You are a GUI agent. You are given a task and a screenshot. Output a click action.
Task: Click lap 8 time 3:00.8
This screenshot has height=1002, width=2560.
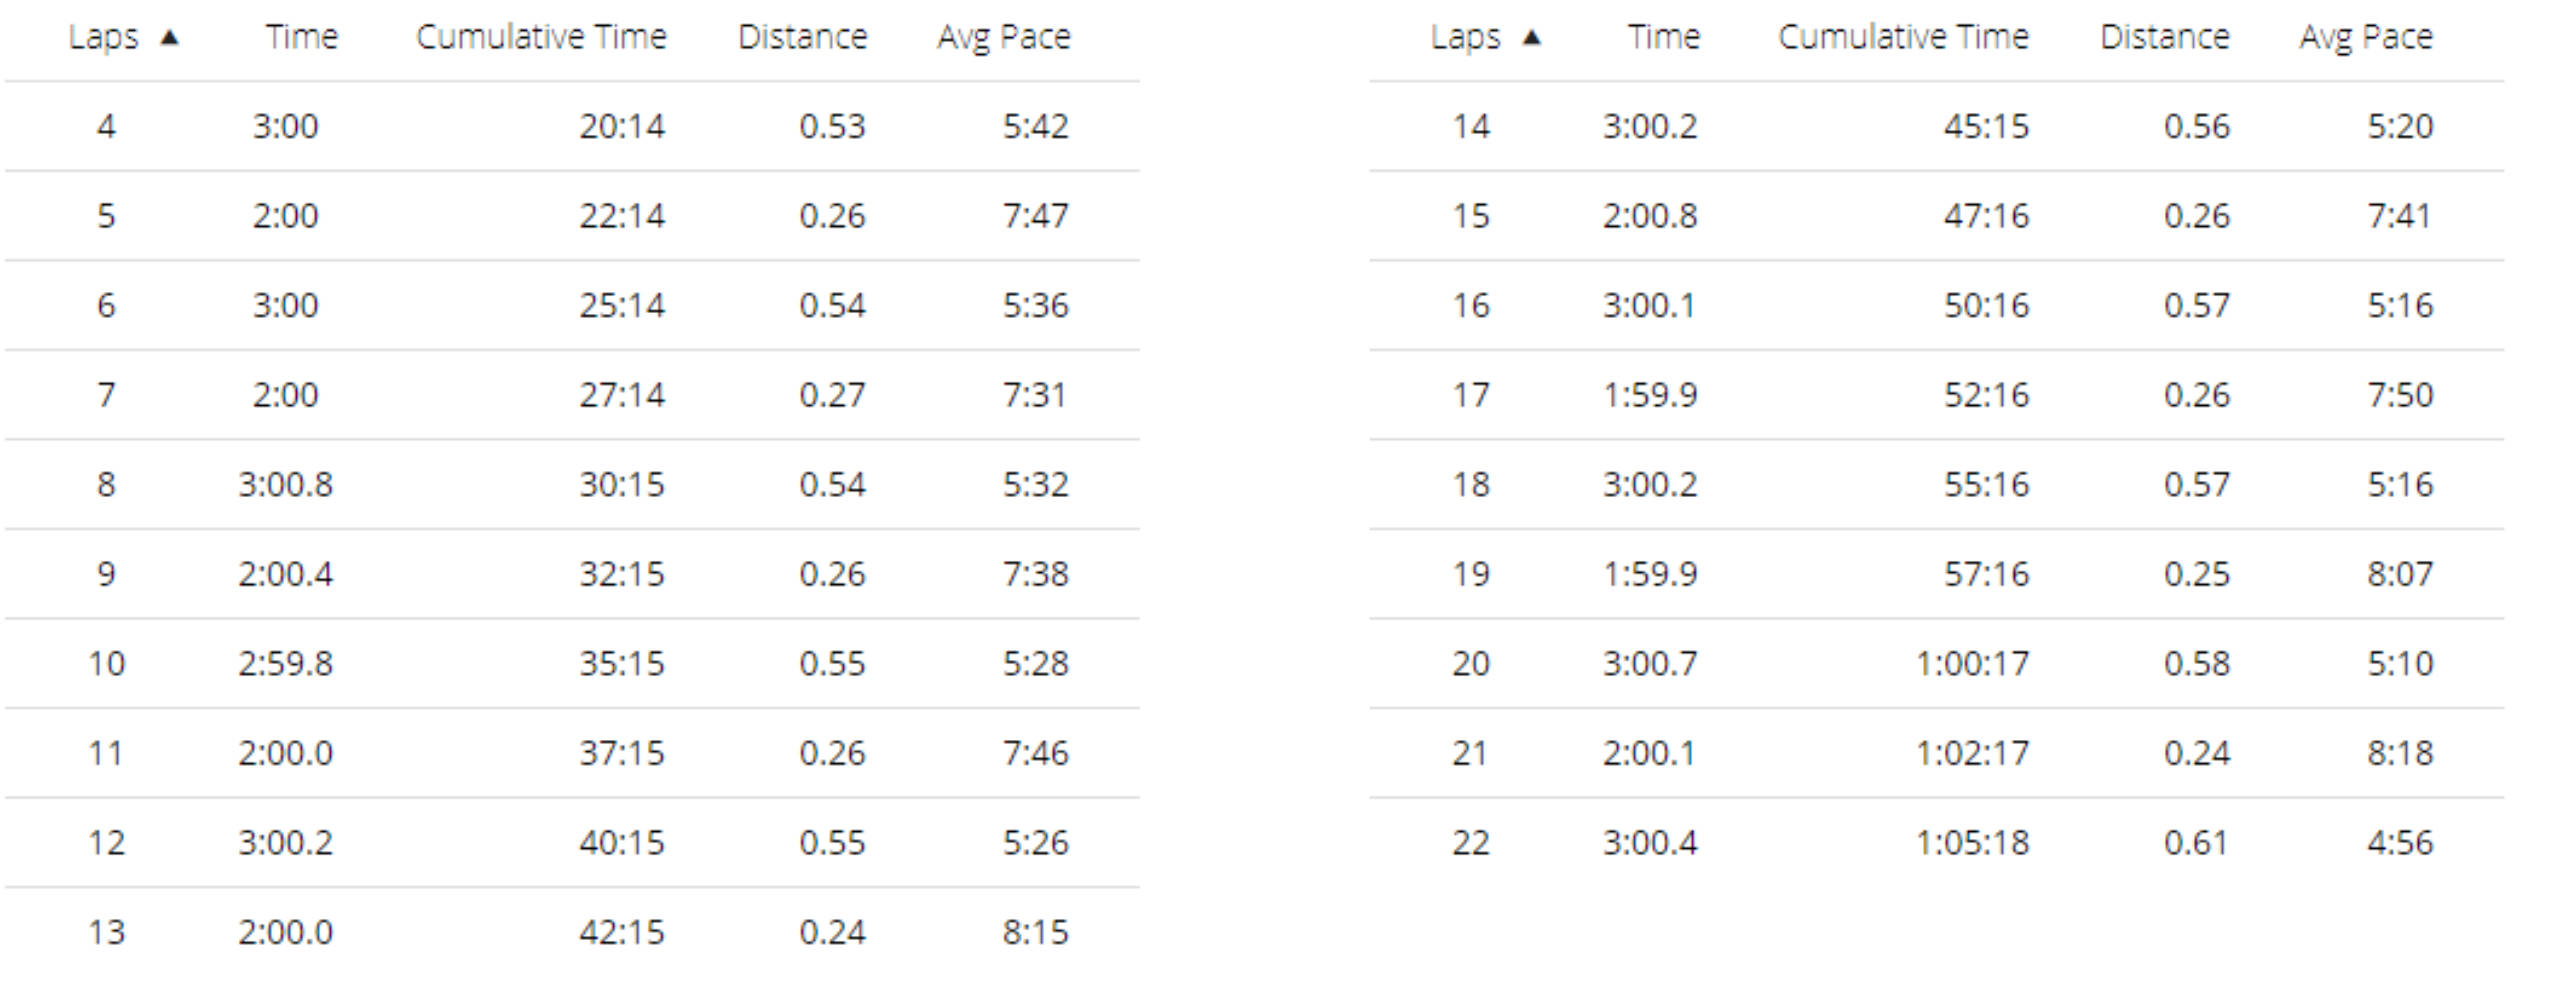(x=286, y=484)
